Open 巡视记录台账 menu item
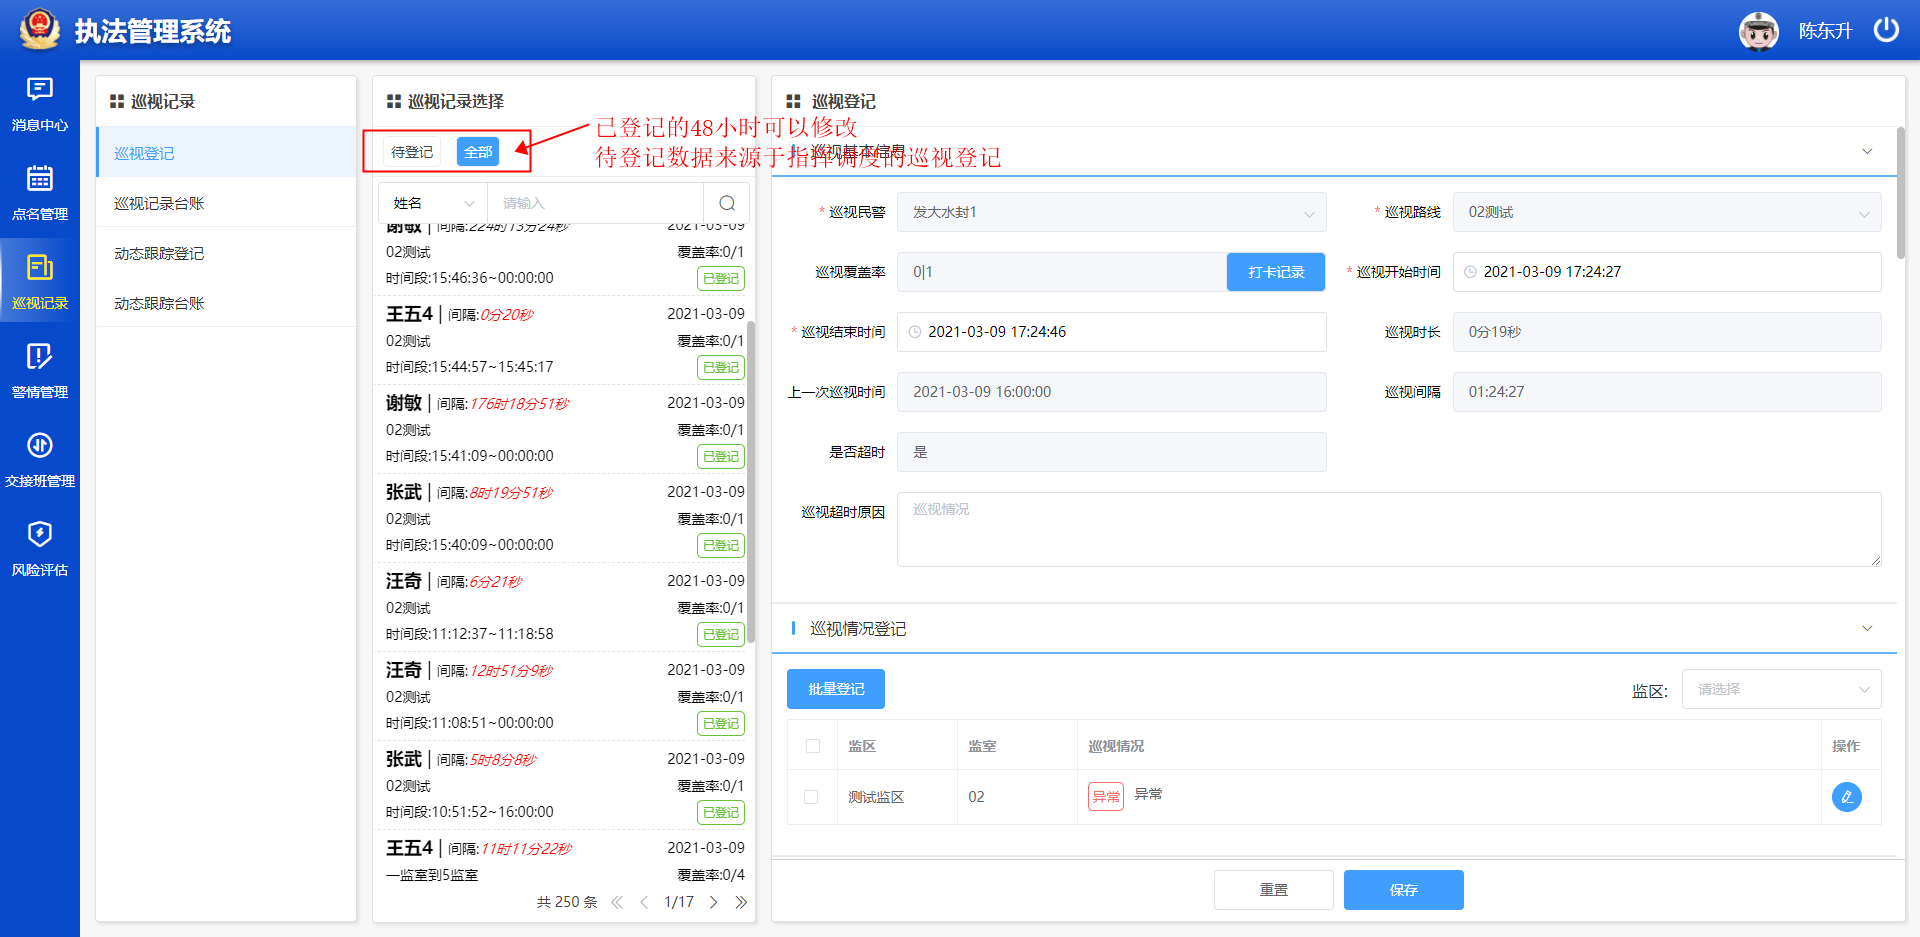The width and height of the screenshot is (1920, 937). [160, 203]
